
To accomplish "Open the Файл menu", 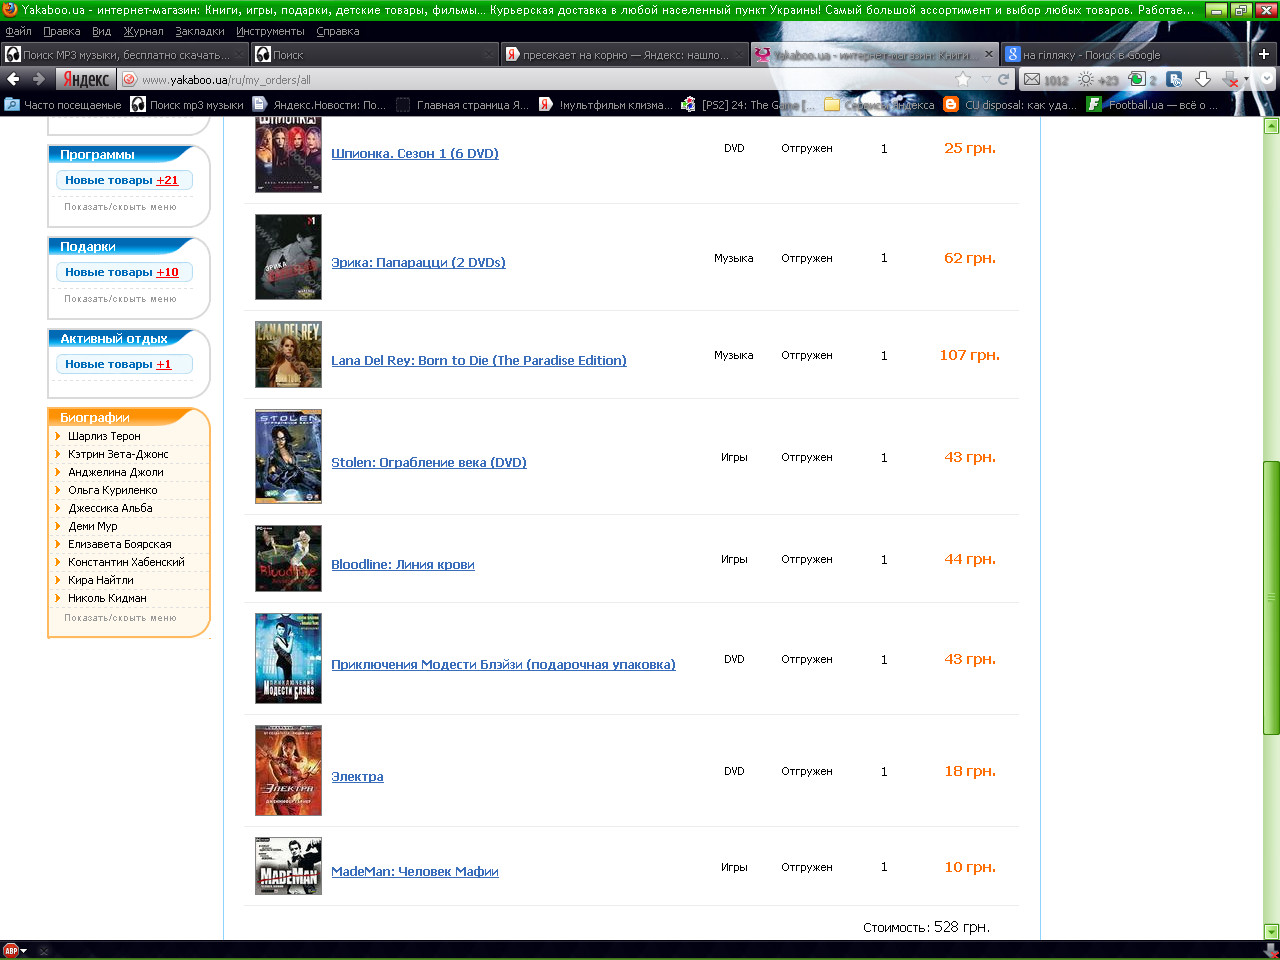I will [x=18, y=31].
